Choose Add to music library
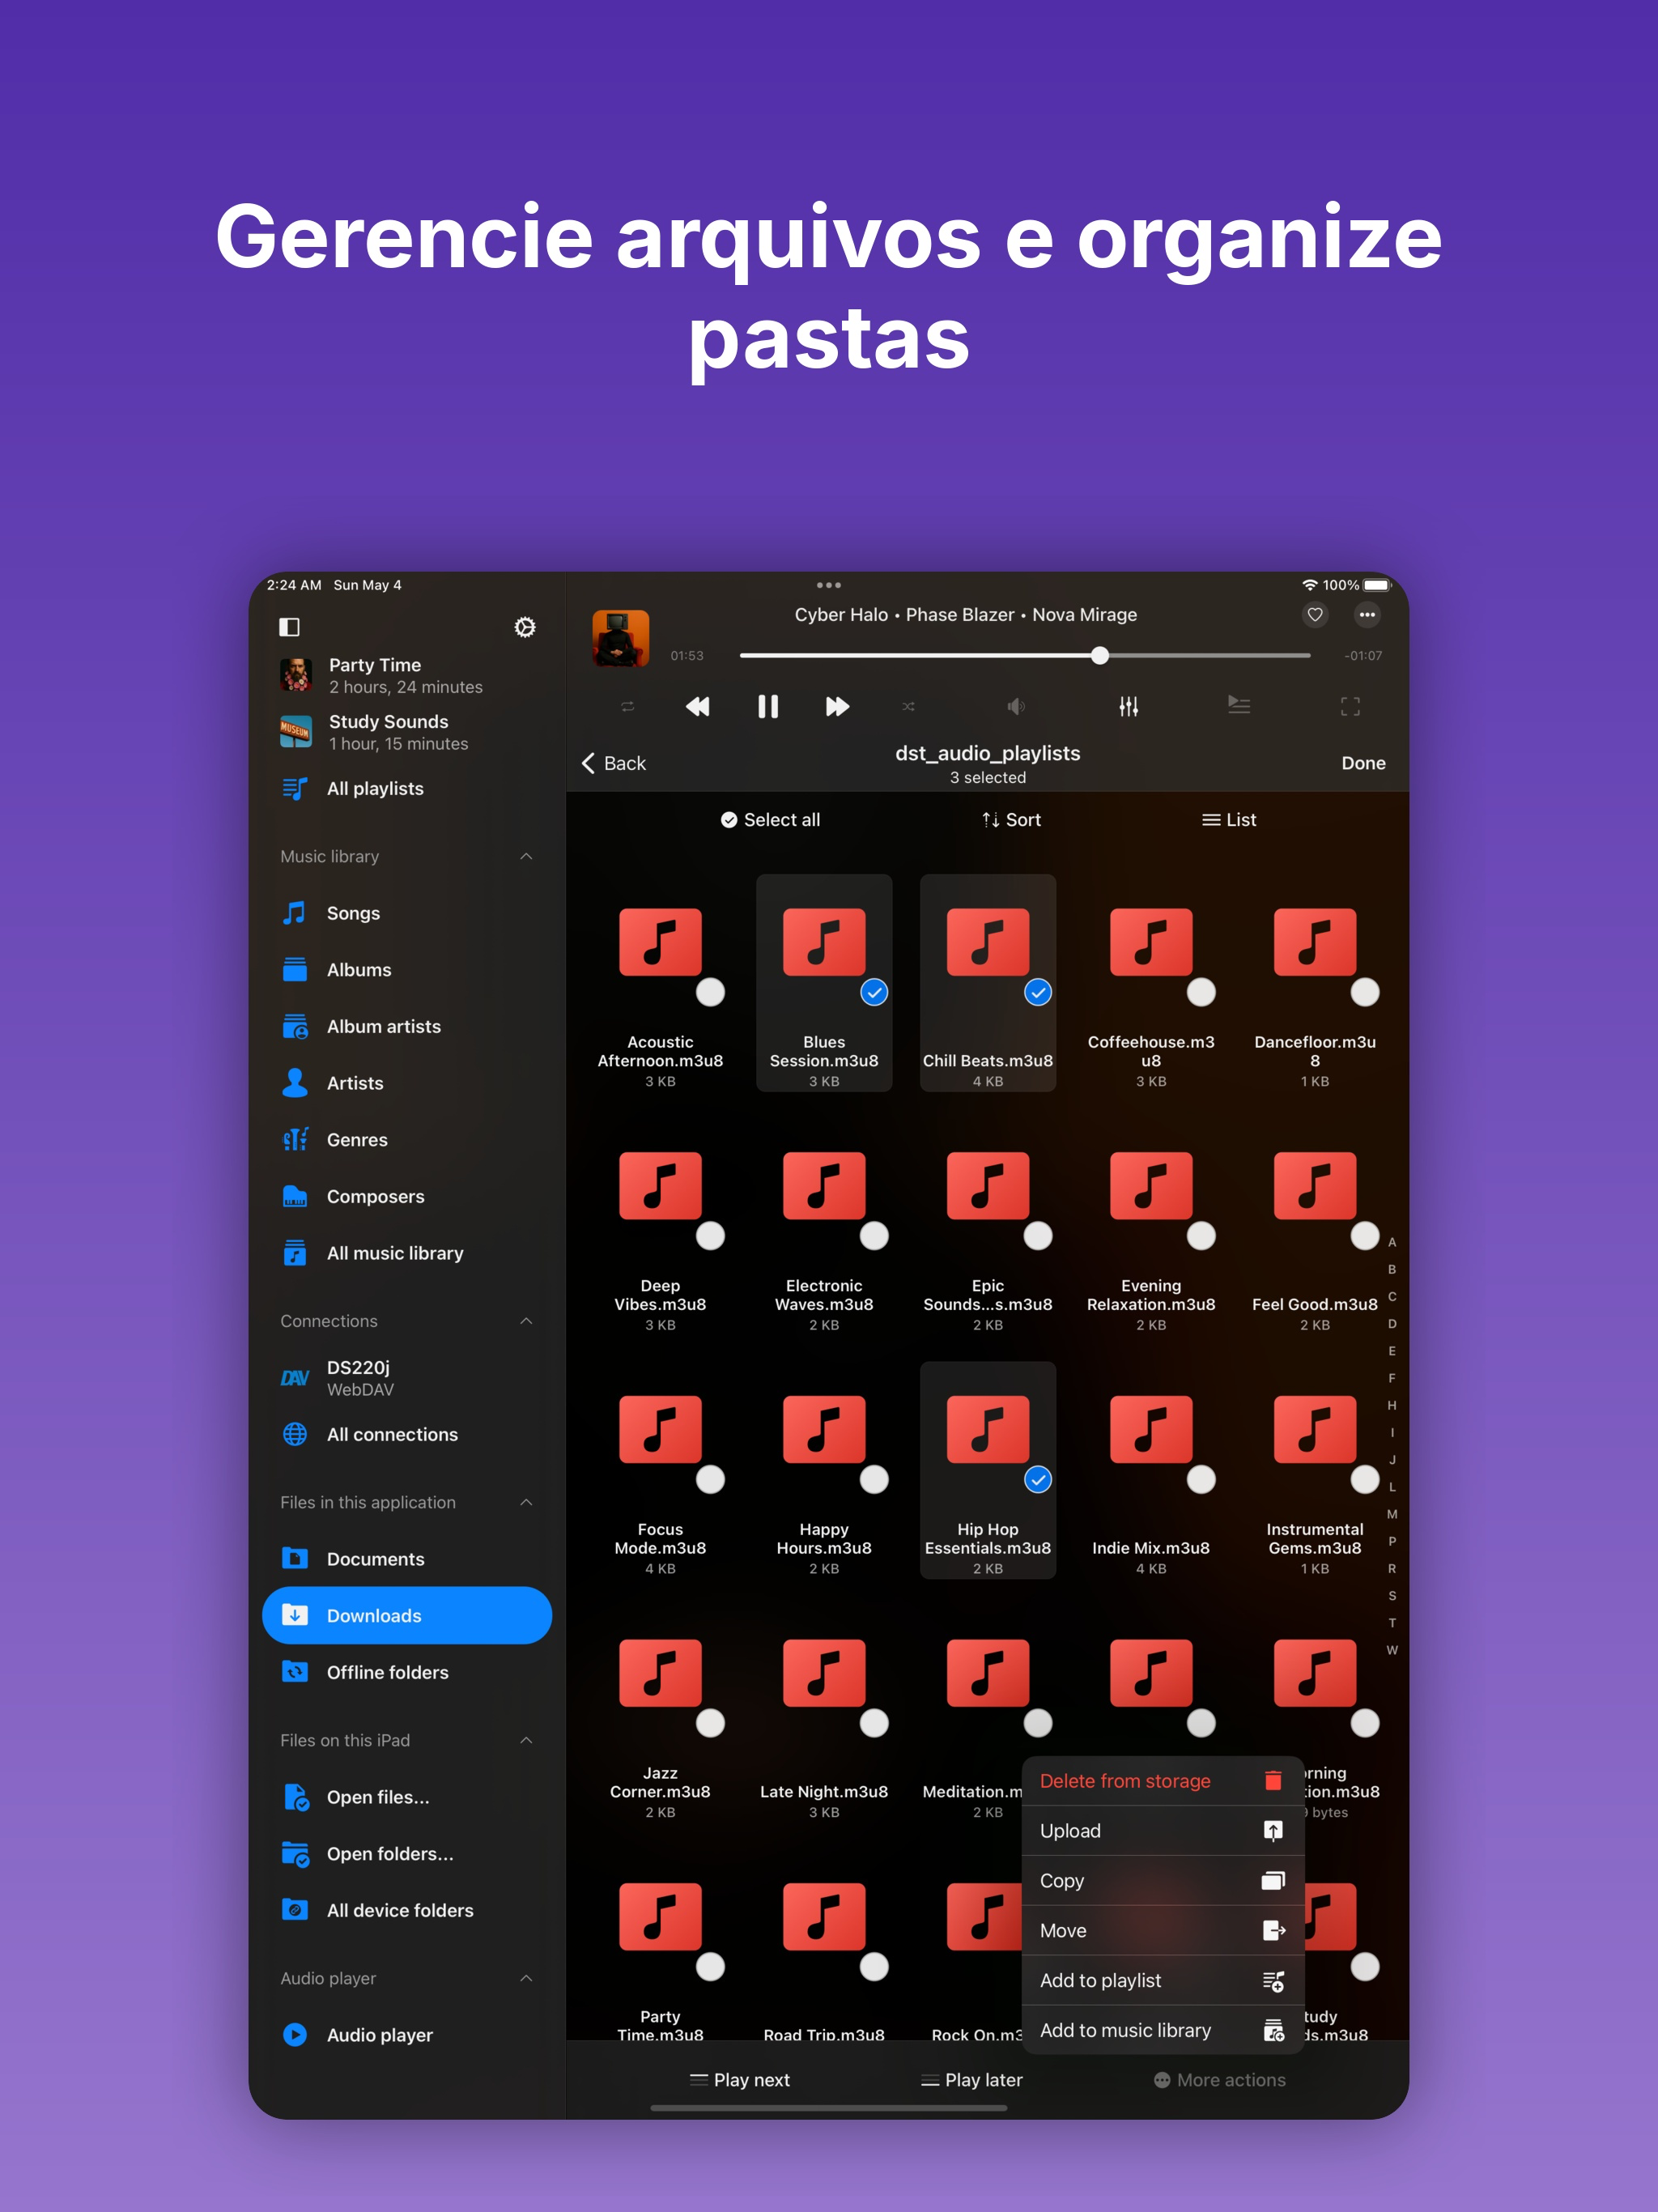1658x2212 pixels. (x=1162, y=2030)
